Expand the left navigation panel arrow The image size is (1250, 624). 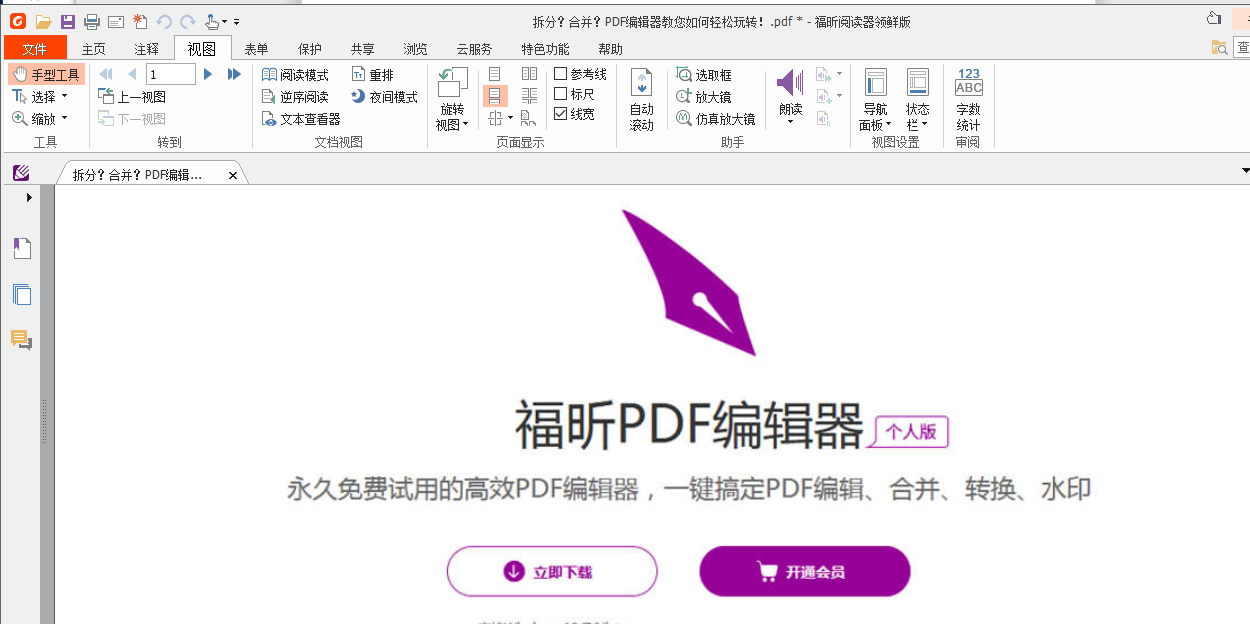pos(29,198)
